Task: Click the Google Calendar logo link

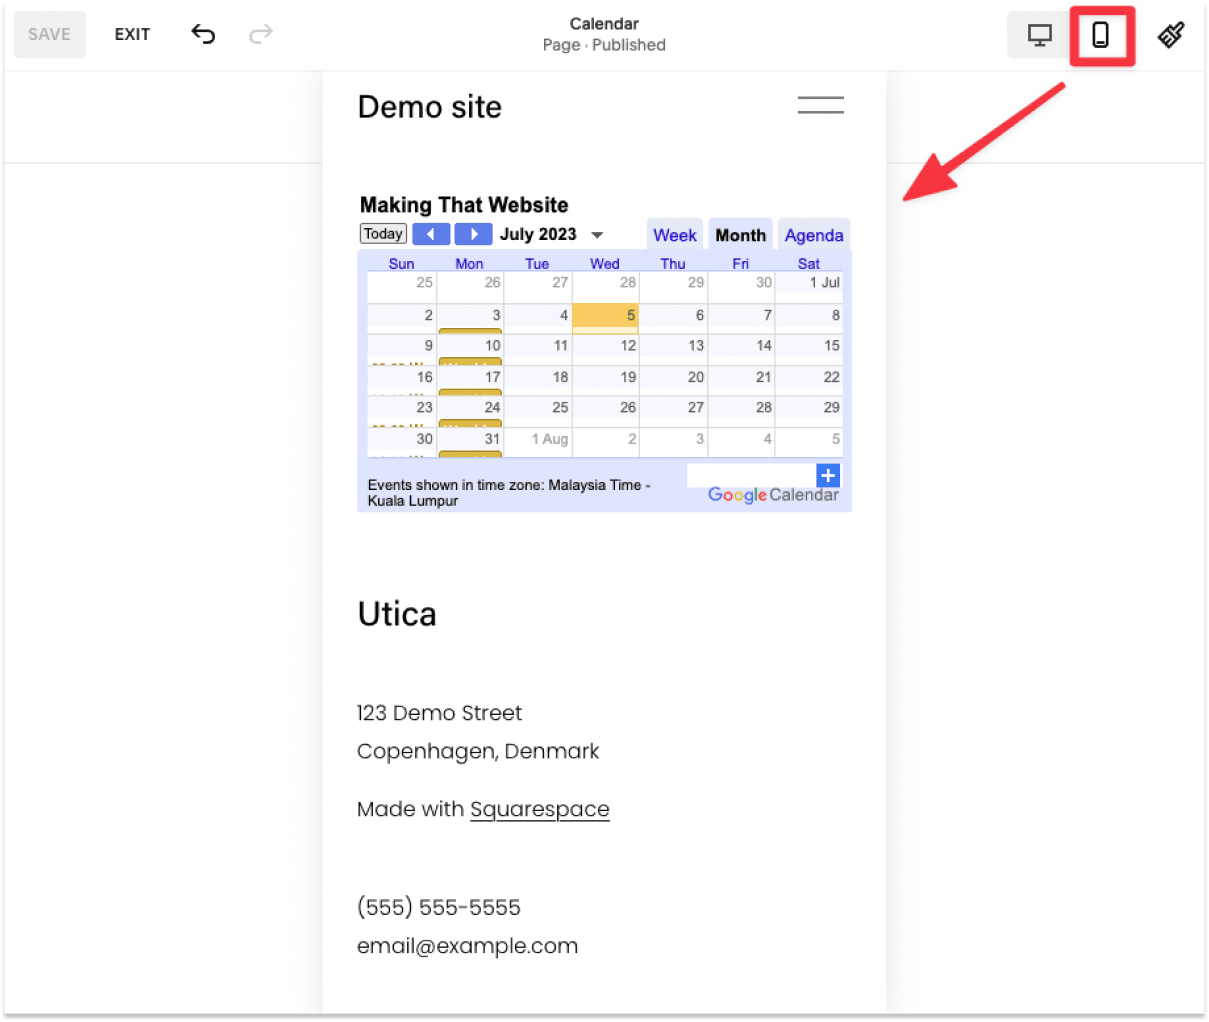Action: (772, 495)
